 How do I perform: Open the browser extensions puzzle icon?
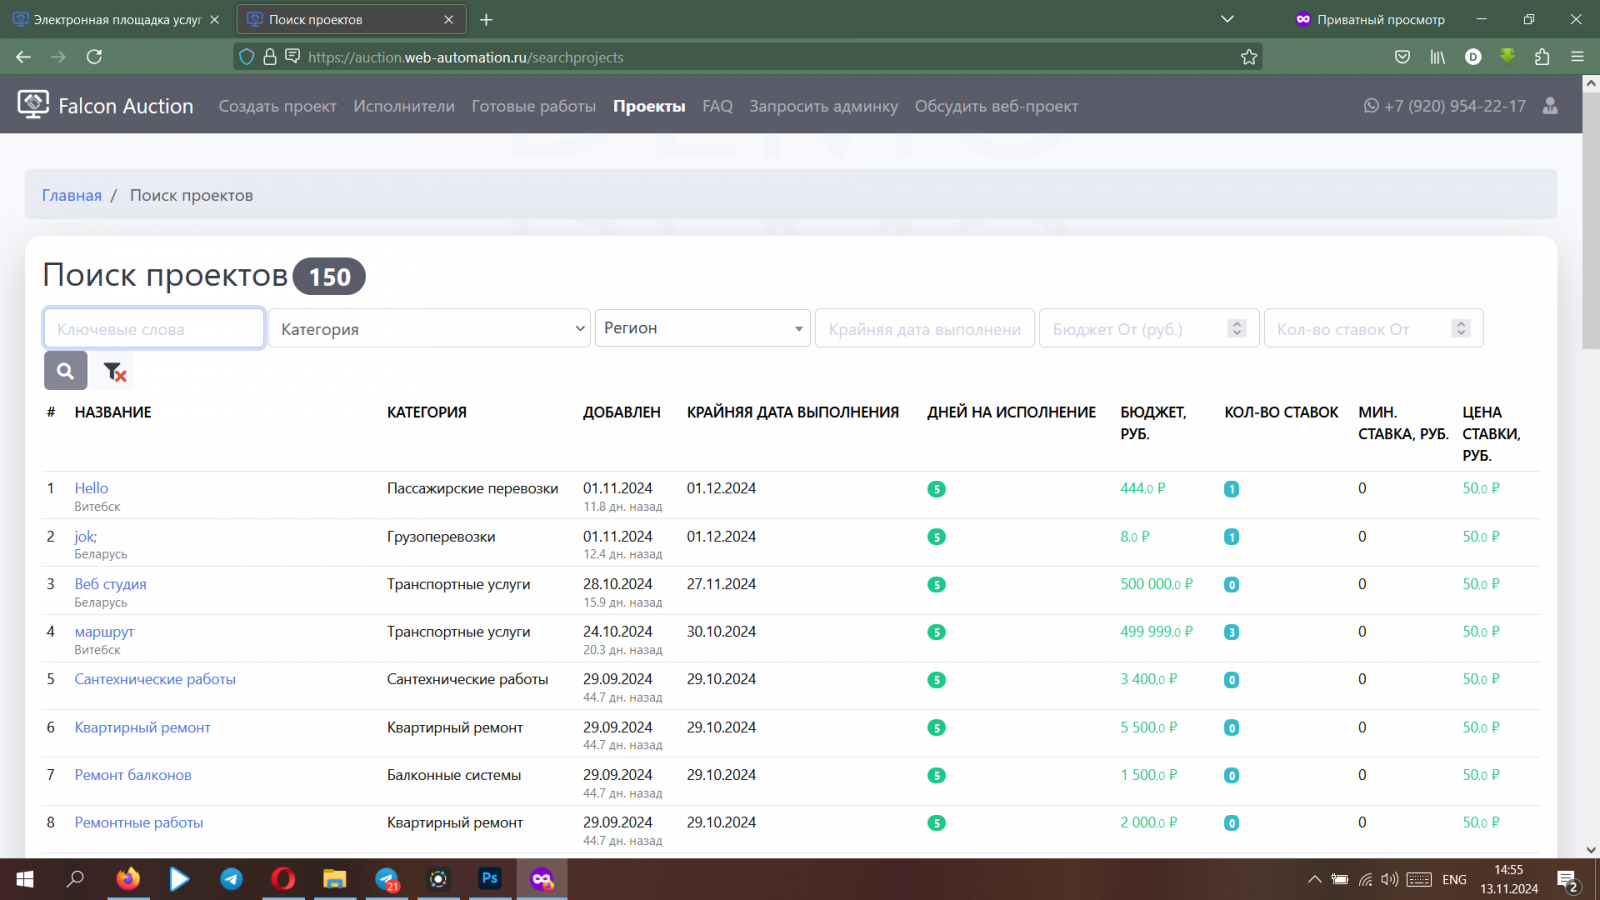pyautogui.click(x=1541, y=57)
